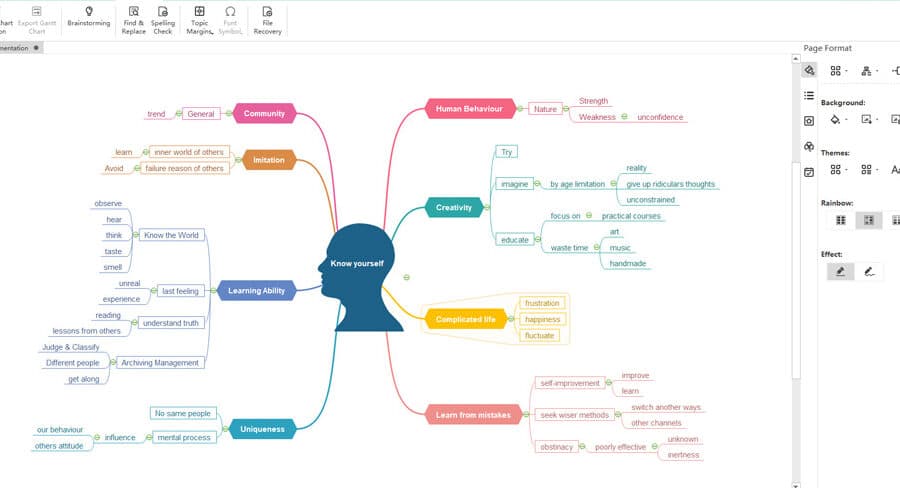The height and width of the screenshot is (488, 900).
Task: Open the clover-shaped clipart sidebar icon
Action: pos(809,146)
